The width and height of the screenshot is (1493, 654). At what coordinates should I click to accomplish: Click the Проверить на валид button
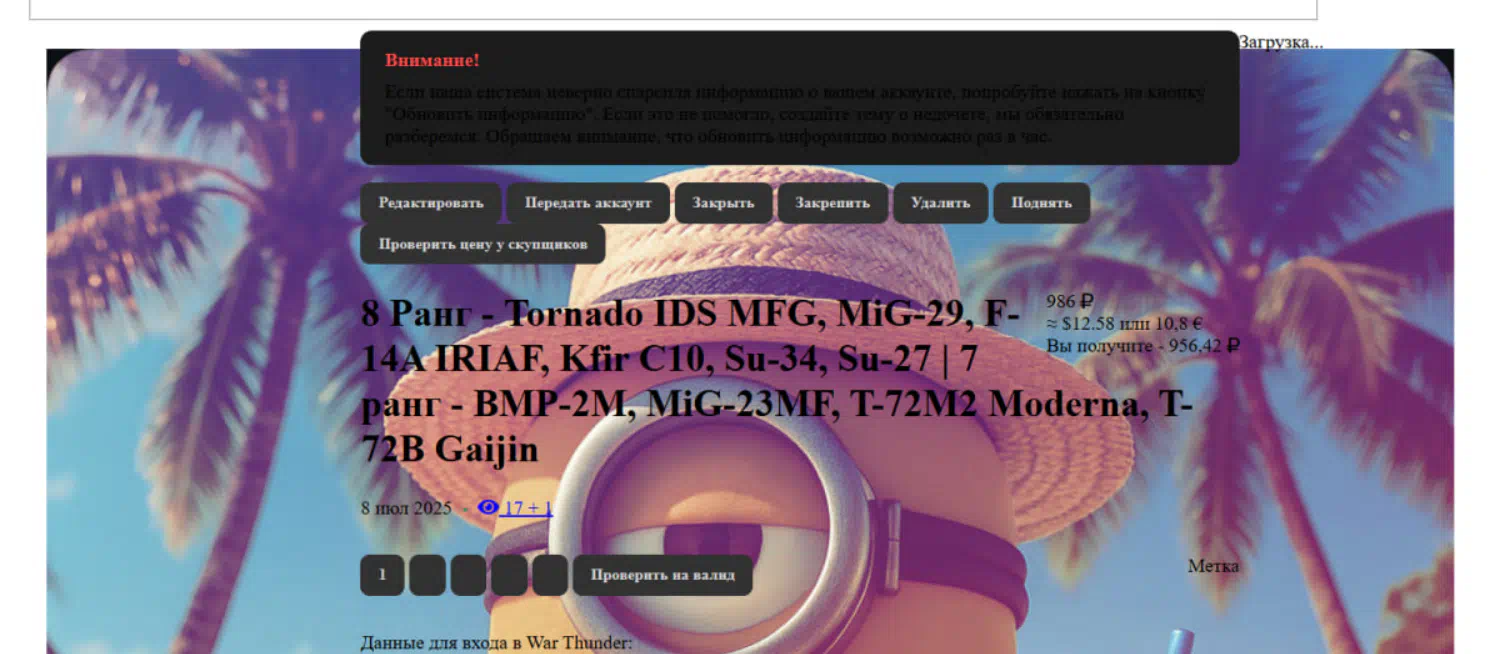662,575
